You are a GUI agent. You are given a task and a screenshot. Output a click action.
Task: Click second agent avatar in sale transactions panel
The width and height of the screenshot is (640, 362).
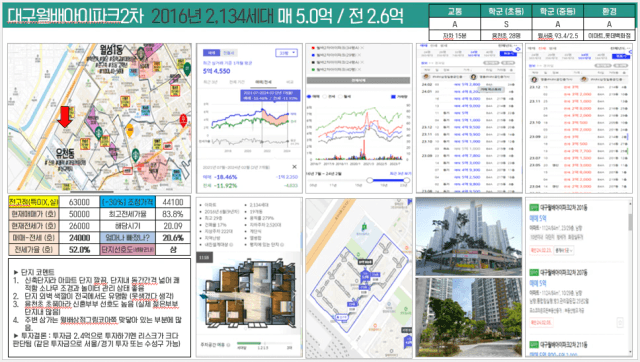473,77
